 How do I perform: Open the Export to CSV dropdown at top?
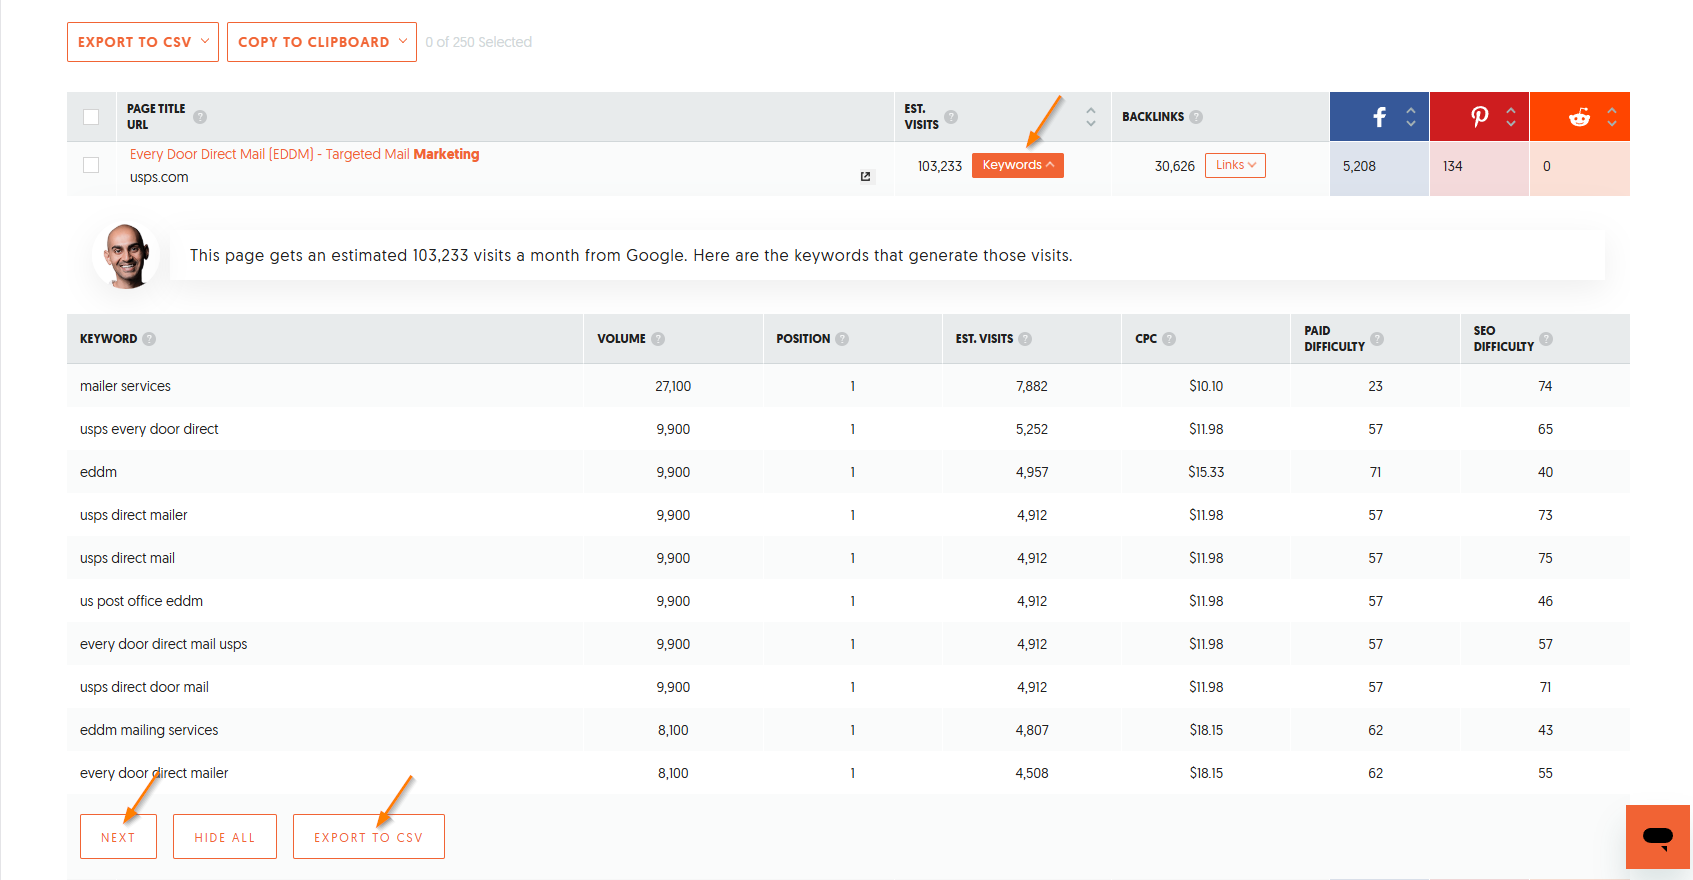tap(143, 42)
